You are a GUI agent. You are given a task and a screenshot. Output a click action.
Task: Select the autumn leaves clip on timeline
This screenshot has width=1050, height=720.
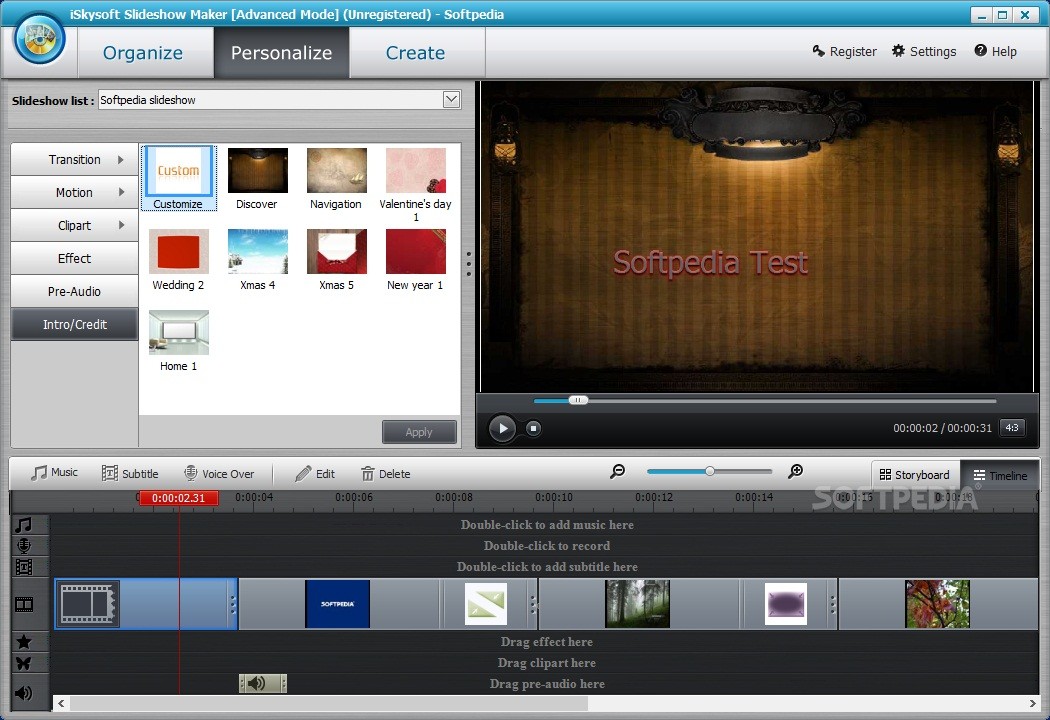click(938, 604)
